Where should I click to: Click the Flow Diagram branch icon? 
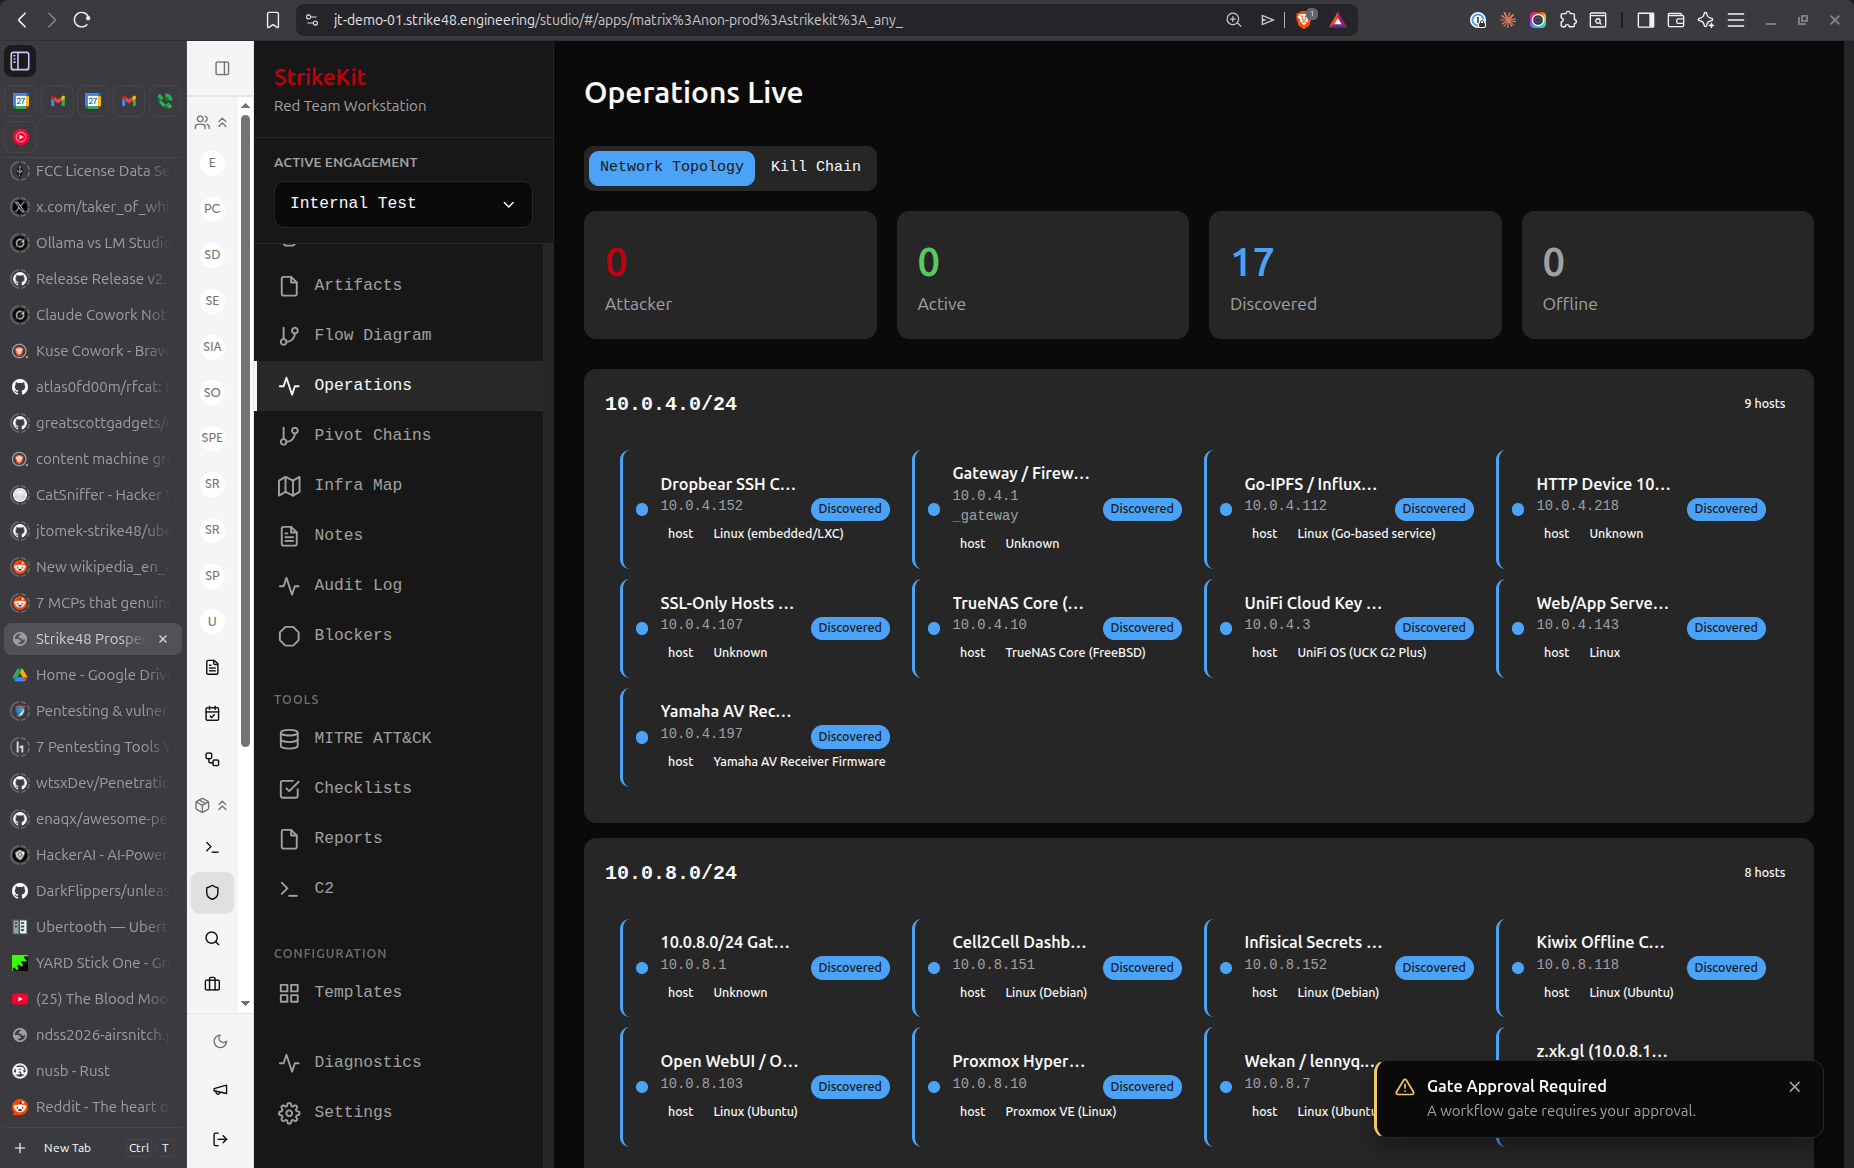[x=289, y=336]
